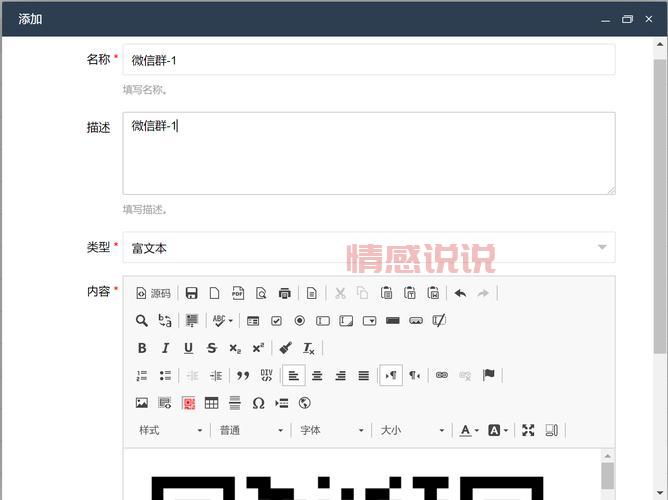This screenshot has height=500, width=668.
Task: Open the 字体 font dropdown
Action: point(332,430)
